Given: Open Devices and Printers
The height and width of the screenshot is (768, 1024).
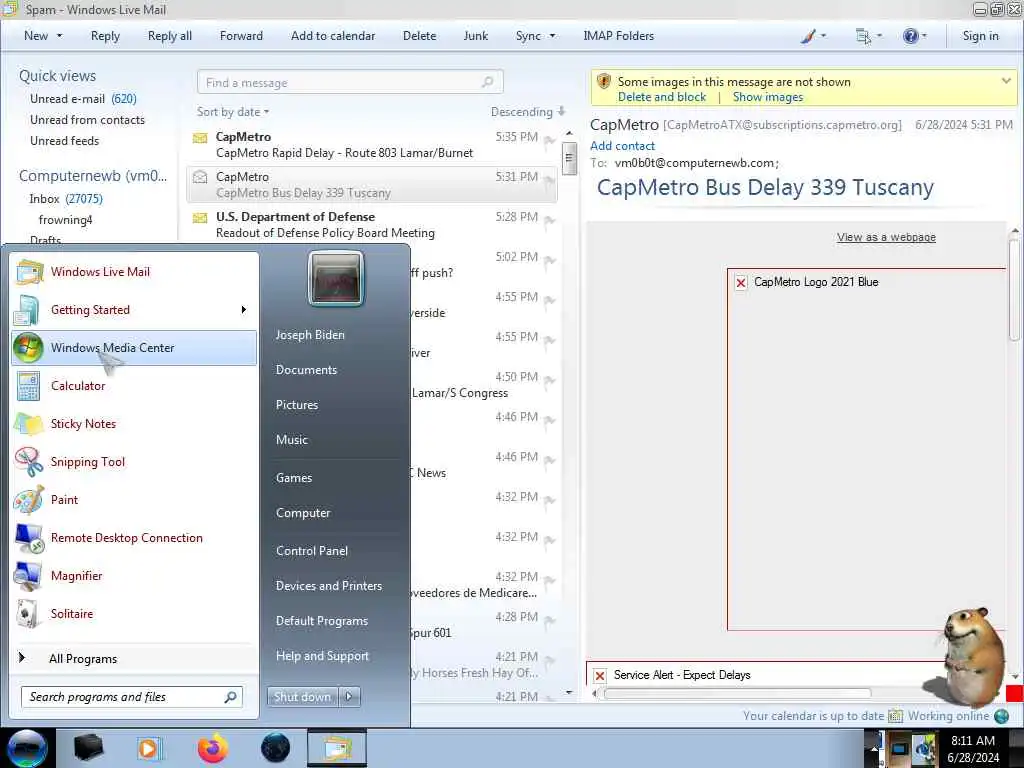Looking at the screenshot, I should 328,586.
